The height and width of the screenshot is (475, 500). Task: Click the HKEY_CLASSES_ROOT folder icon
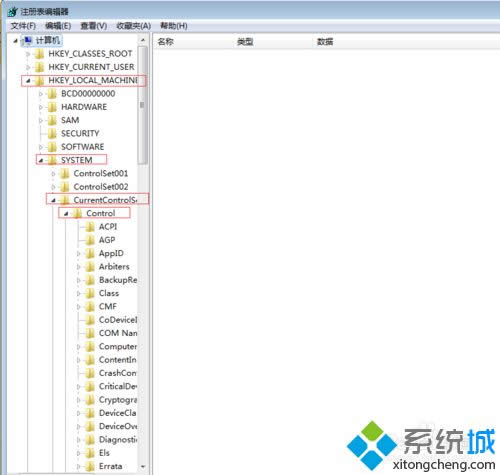tap(39, 54)
